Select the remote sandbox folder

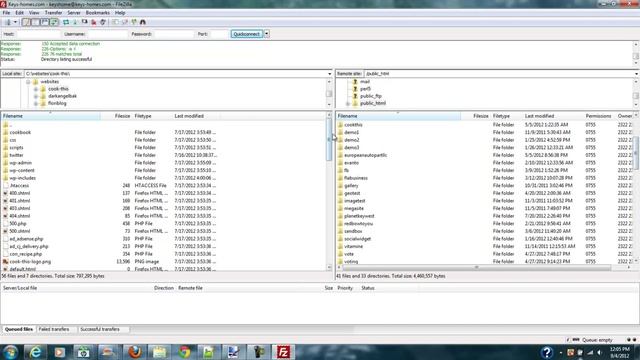click(353, 231)
